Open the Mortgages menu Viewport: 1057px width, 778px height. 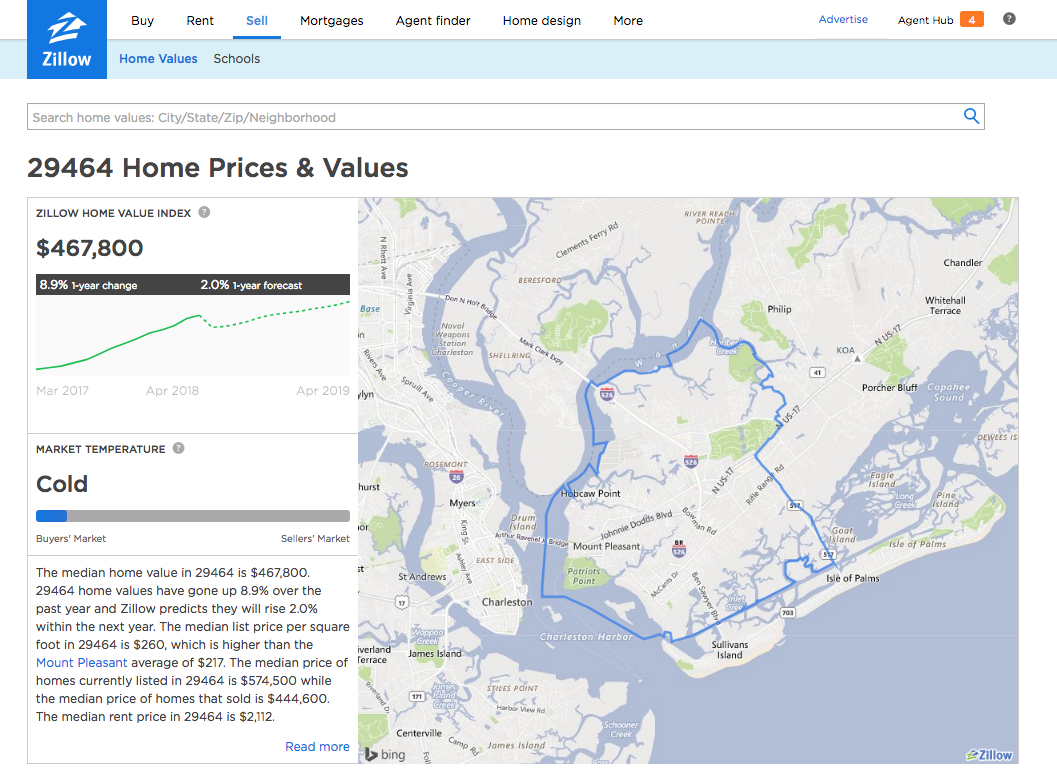(x=332, y=20)
